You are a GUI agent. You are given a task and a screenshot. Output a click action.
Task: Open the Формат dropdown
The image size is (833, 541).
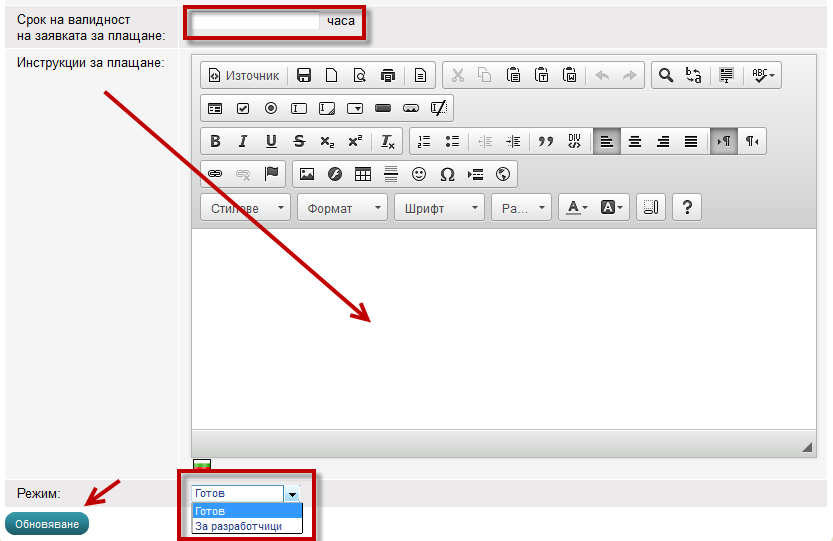pyautogui.click(x=346, y=208)
